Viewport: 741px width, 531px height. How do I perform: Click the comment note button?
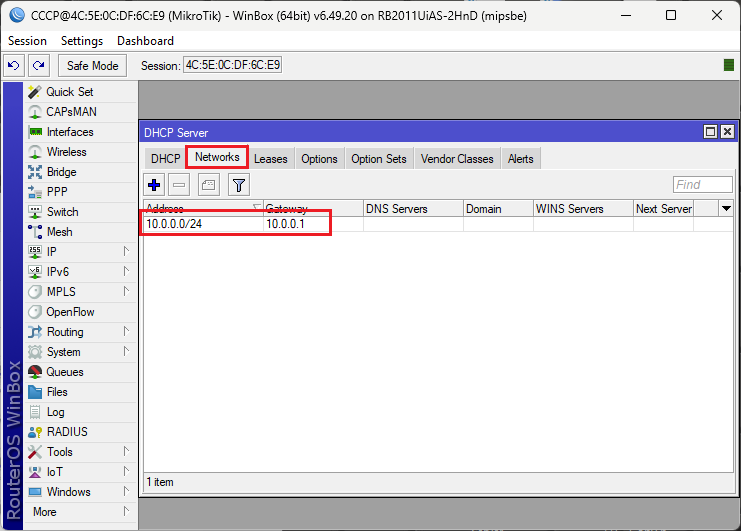tap(208, 185)
